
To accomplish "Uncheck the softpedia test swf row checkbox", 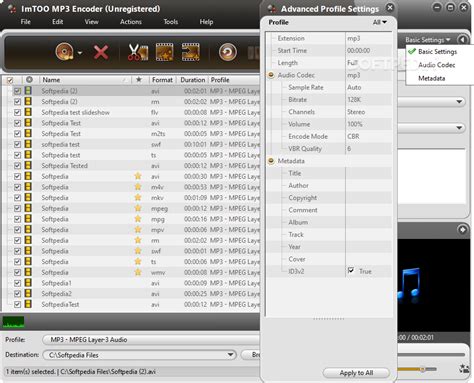I will 17,144.
